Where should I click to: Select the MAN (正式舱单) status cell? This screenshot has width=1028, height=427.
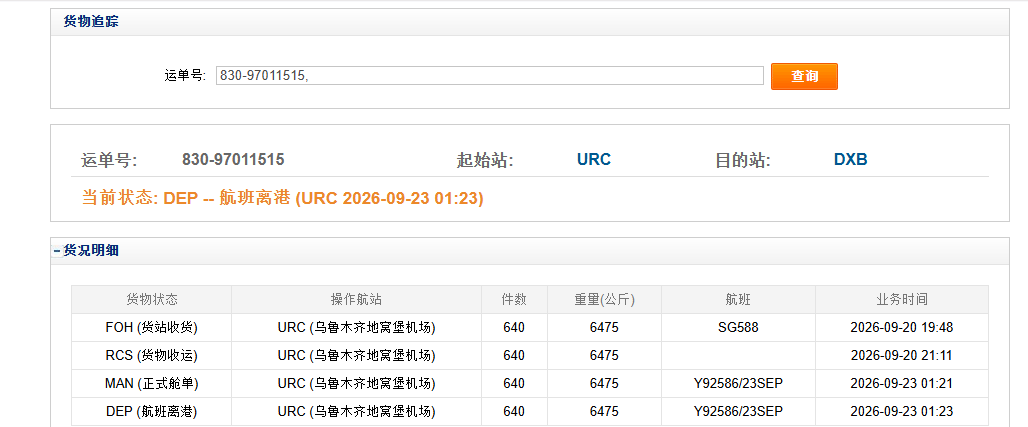[x=151, y=384]
